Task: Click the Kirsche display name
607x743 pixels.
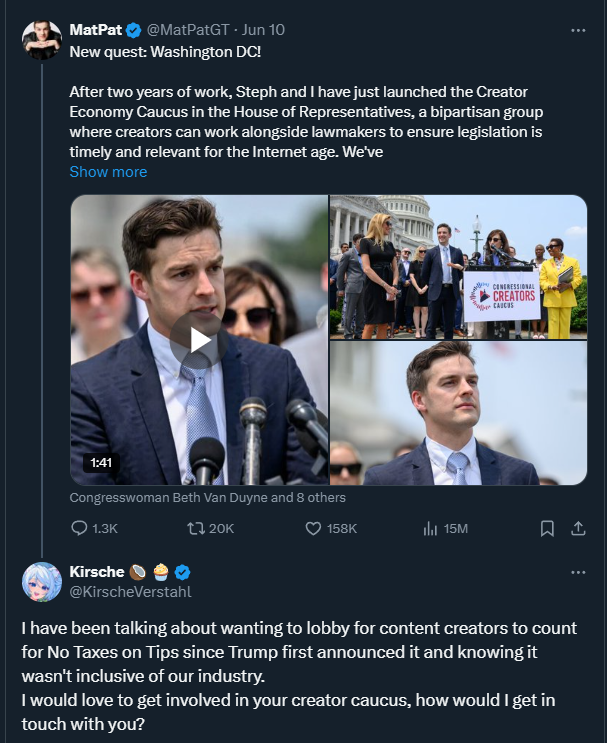Action: [x=95, y=572]
